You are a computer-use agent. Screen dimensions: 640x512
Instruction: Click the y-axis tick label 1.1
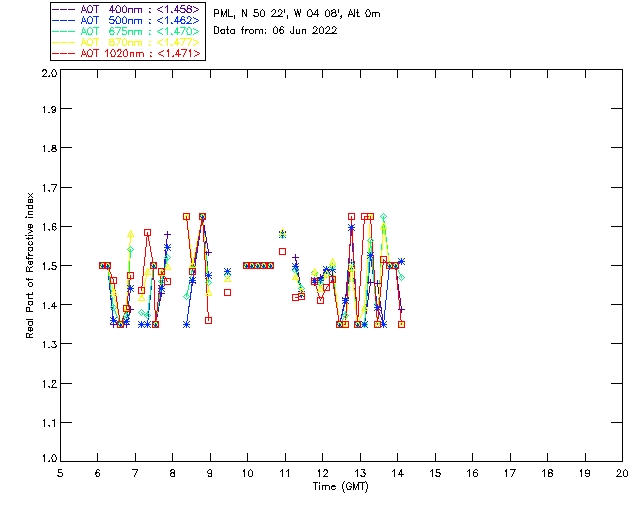(49, 423)
